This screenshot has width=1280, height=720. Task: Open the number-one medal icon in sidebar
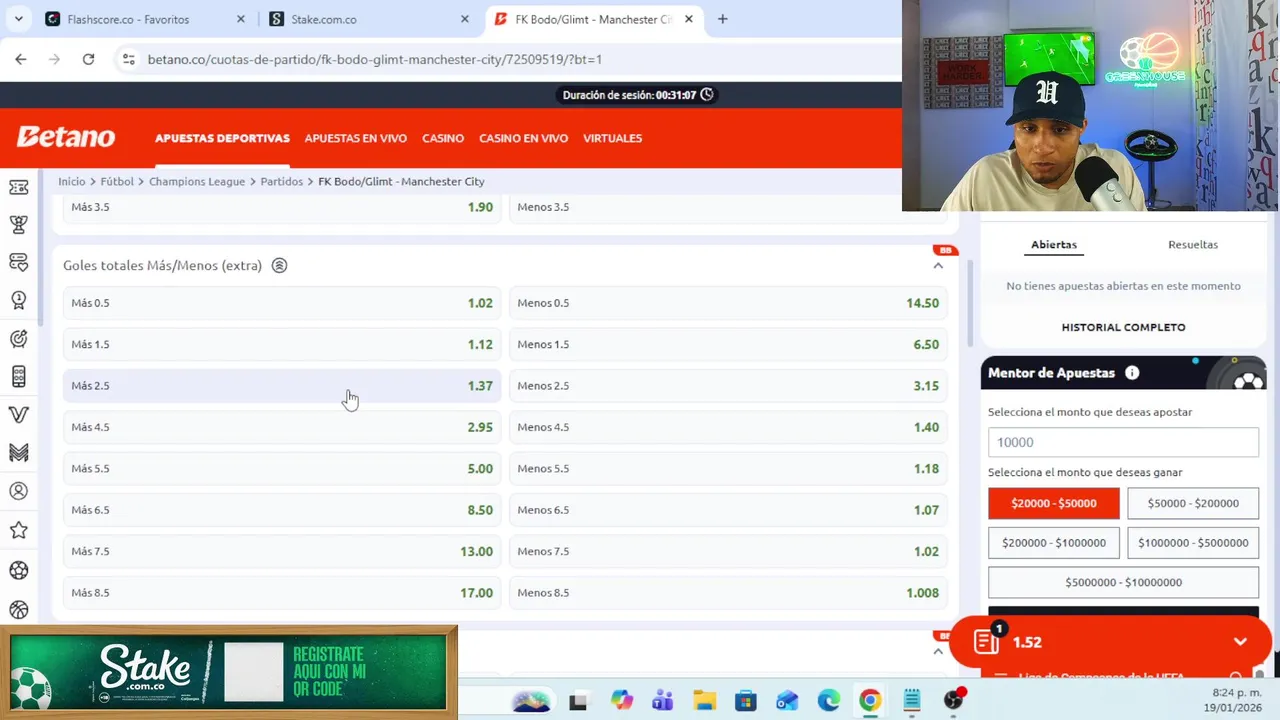point(18,300)
